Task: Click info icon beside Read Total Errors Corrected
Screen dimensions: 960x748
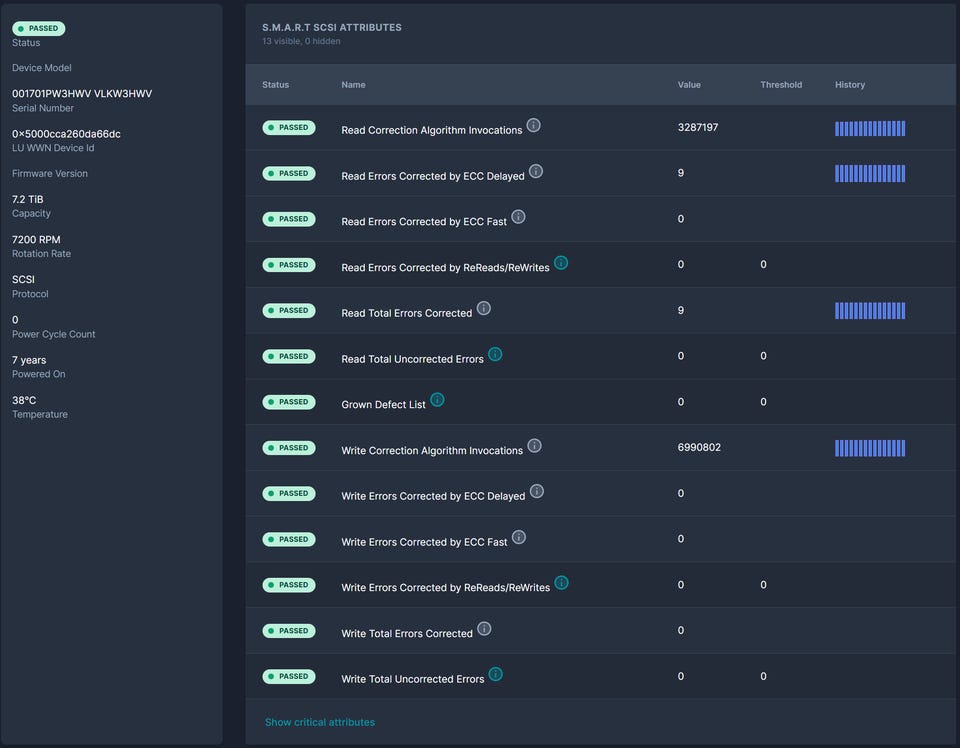Action: [x=484, y=309]
